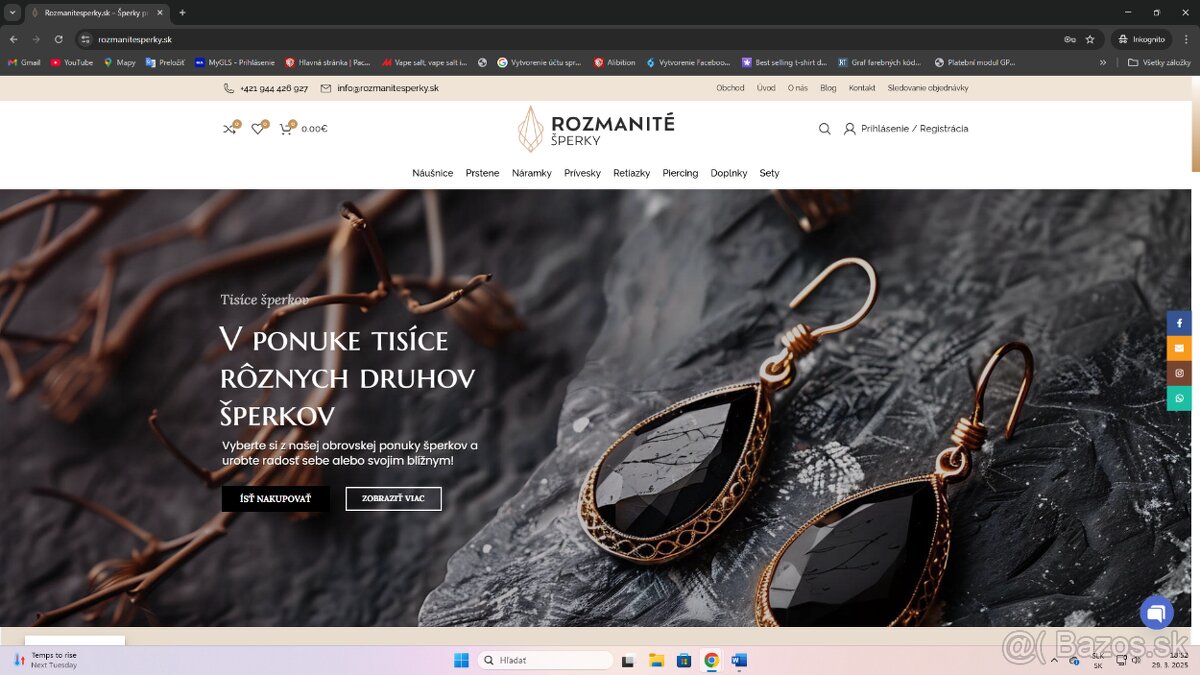Image resolution: width=1200 pixels, height=675 pixels.
Task: Open the browser tab search dropdown
Action: coord(13,13)
